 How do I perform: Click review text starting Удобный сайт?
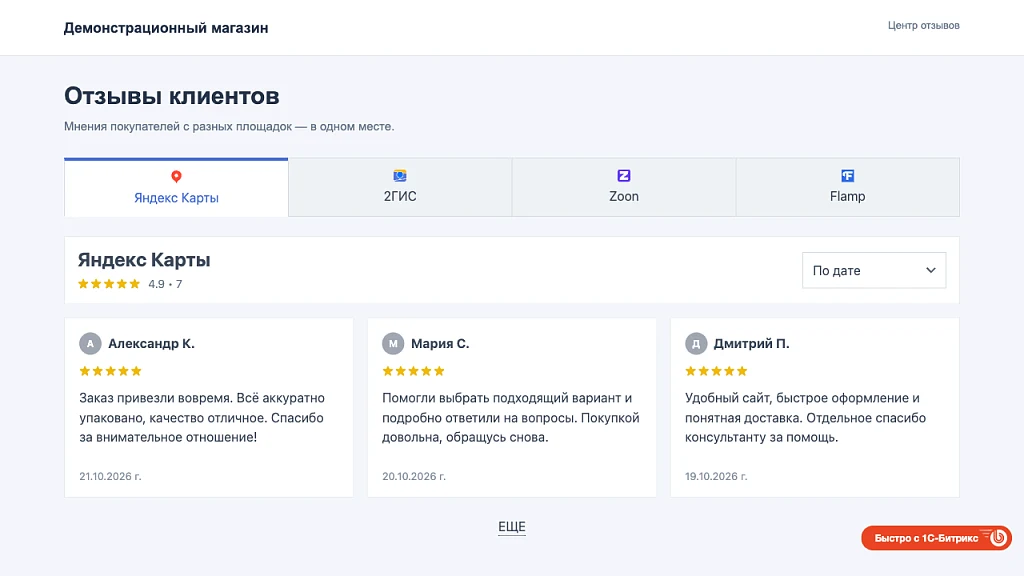(805, 418)
